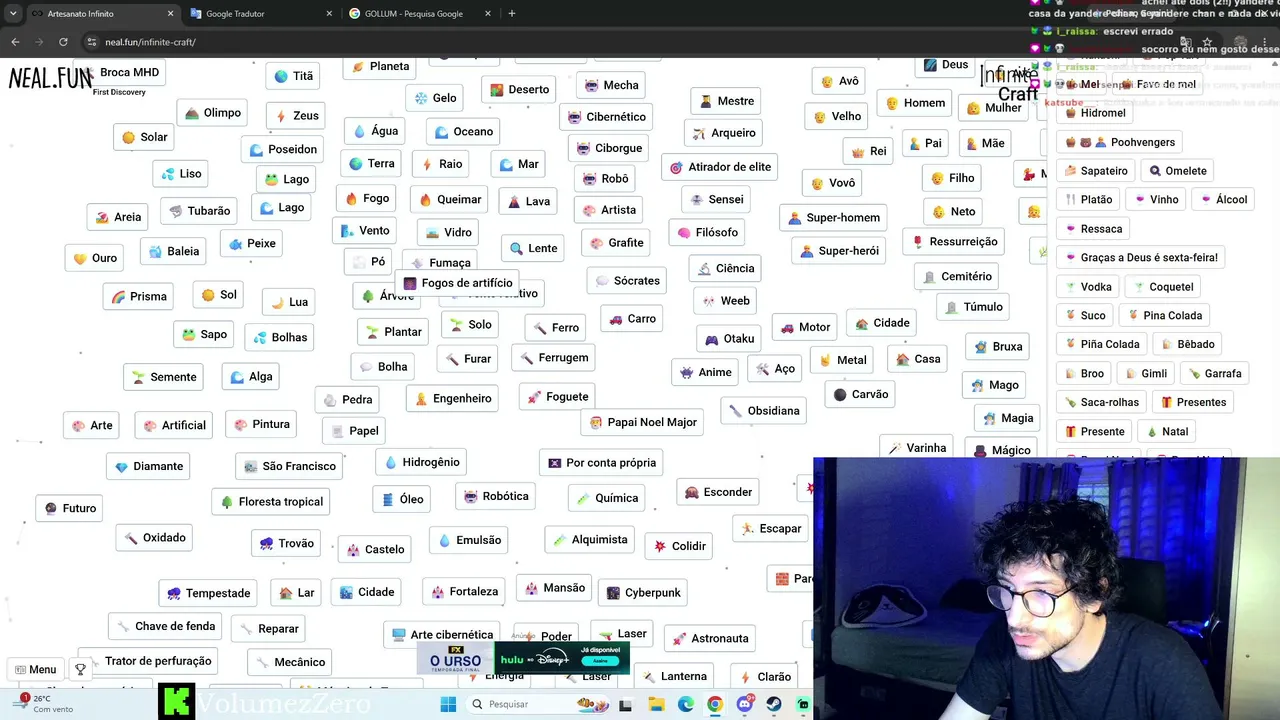Click the browser forward arrow
This screenshot has height=720, width=1280.
(39, 42)
